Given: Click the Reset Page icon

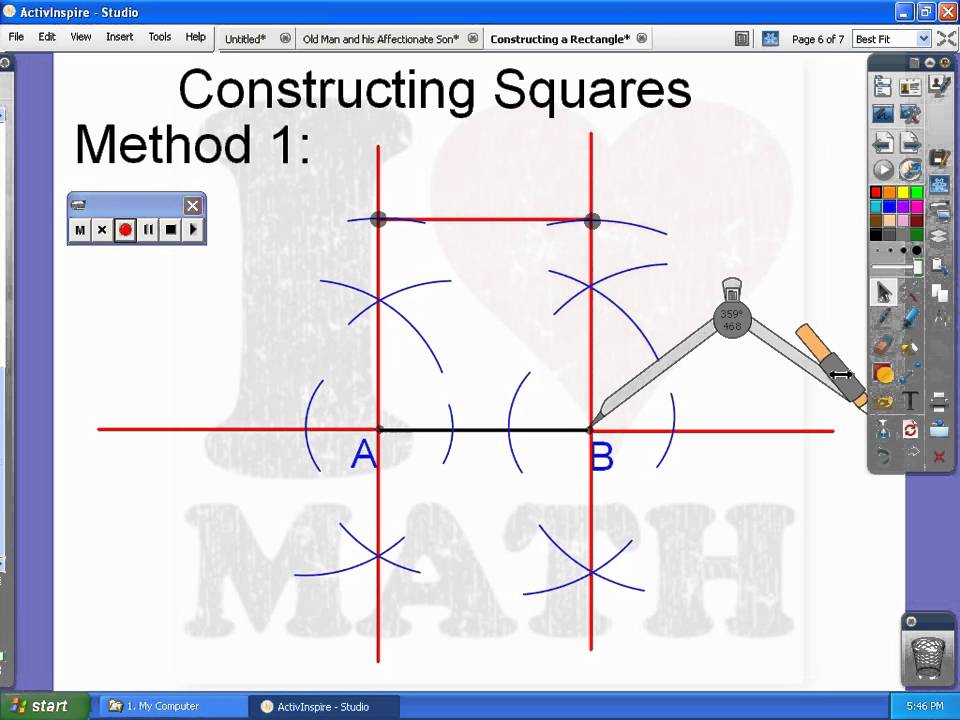Looking at the screenshot, I should (x=910, y=429).
